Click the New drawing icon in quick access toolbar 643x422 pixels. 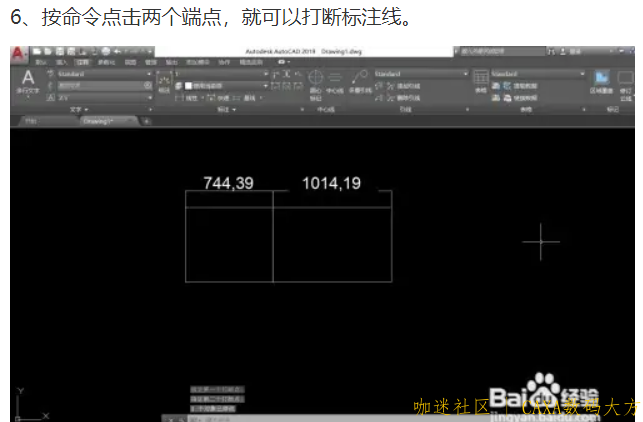(37, 51)
